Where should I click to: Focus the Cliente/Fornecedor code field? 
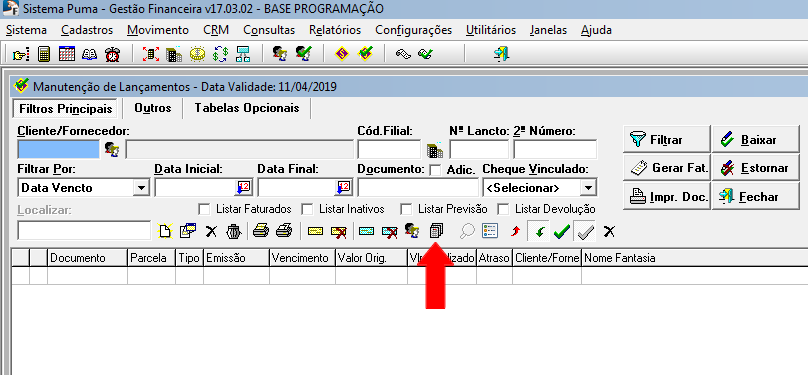point(58,149)
